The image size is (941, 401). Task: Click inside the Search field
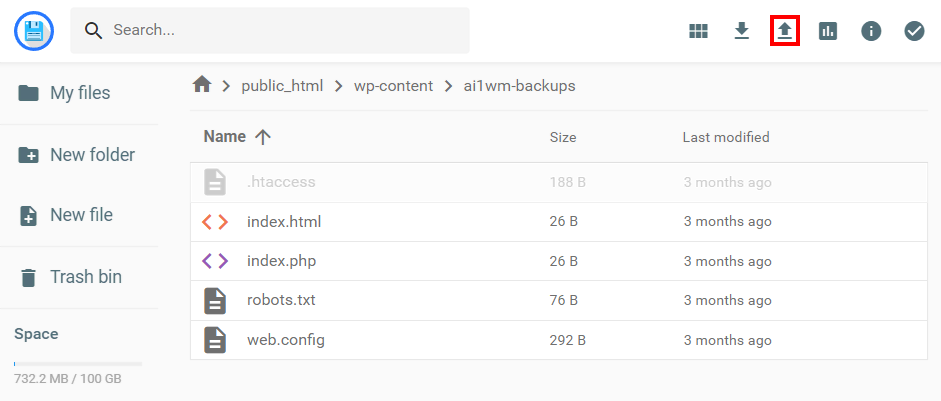click(x=280, y=31)
